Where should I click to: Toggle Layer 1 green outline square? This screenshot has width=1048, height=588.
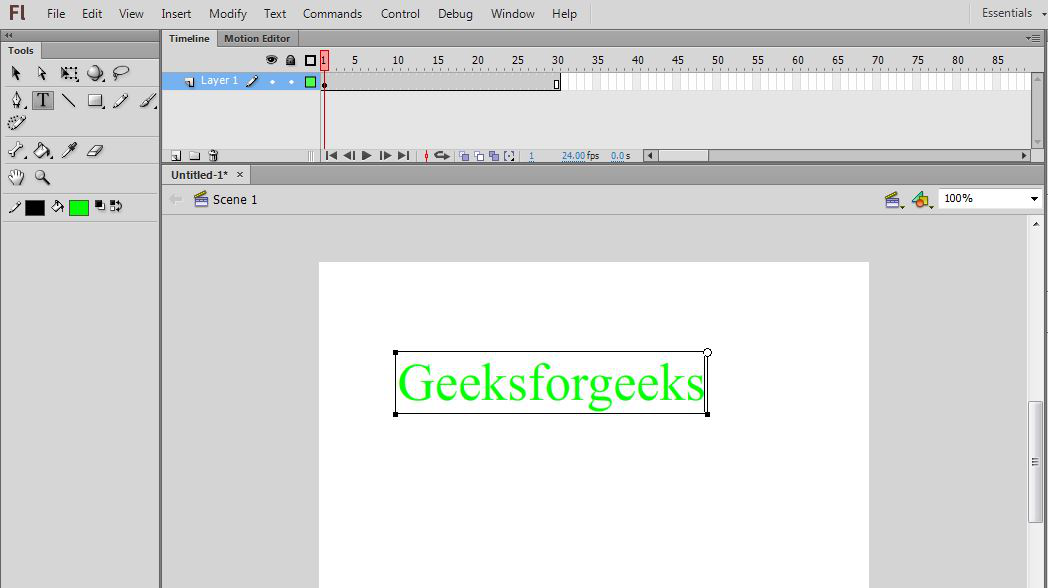tap(310, 82)
